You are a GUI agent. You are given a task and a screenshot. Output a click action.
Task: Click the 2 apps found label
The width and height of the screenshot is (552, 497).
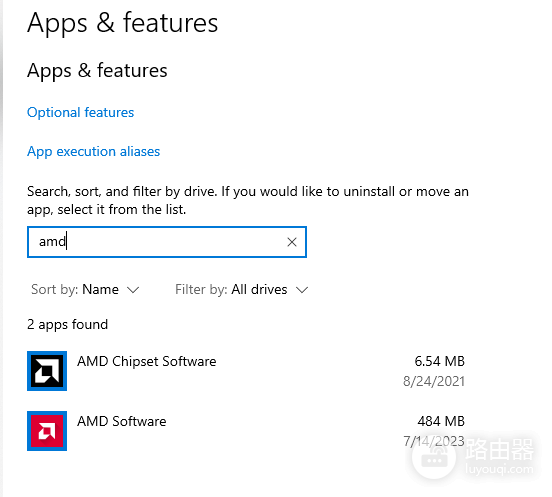(68, 325)
